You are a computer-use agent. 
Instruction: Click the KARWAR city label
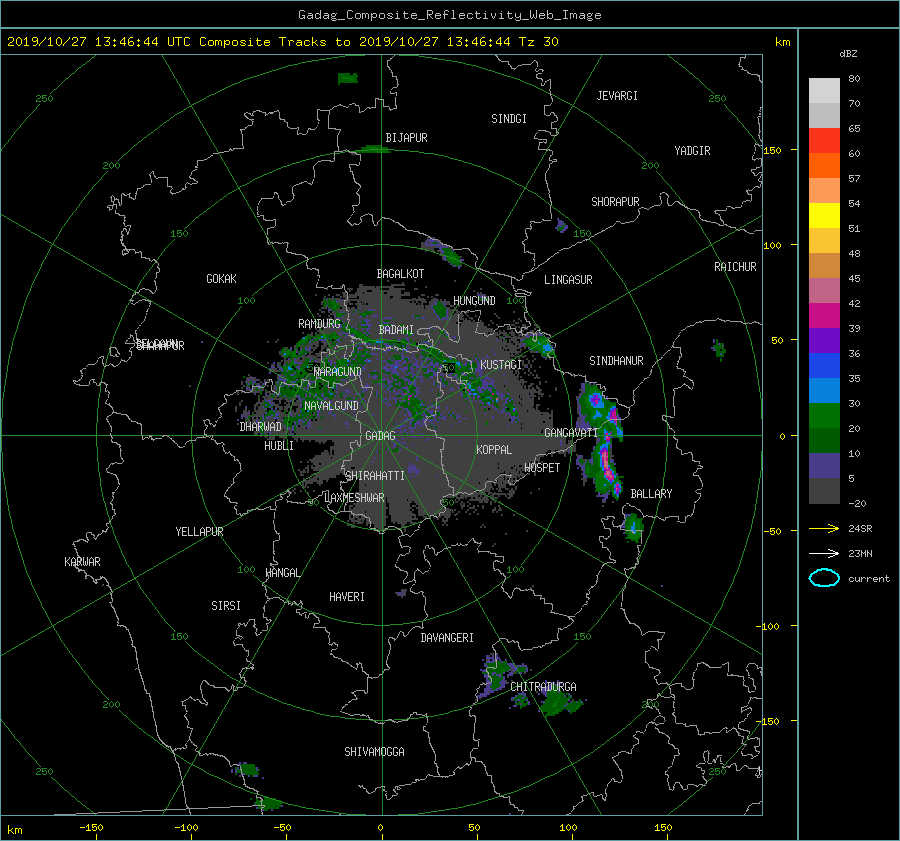[x=82, y=562]
